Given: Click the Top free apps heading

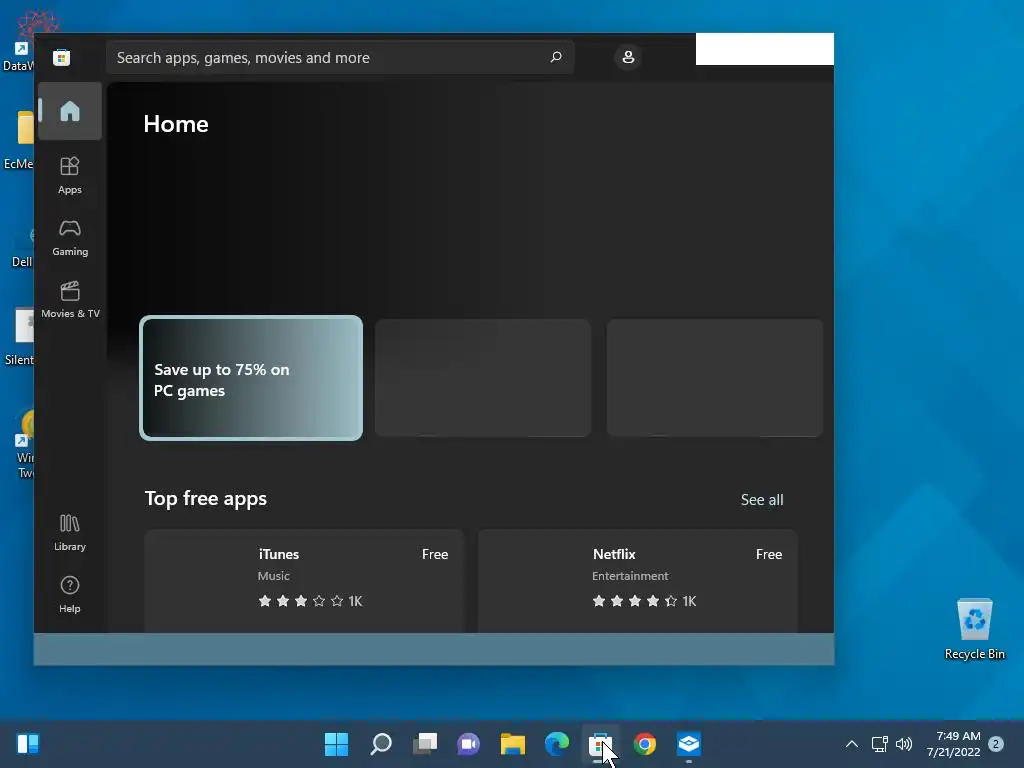Looking at the screenshot, I should (x=206, y=498).
